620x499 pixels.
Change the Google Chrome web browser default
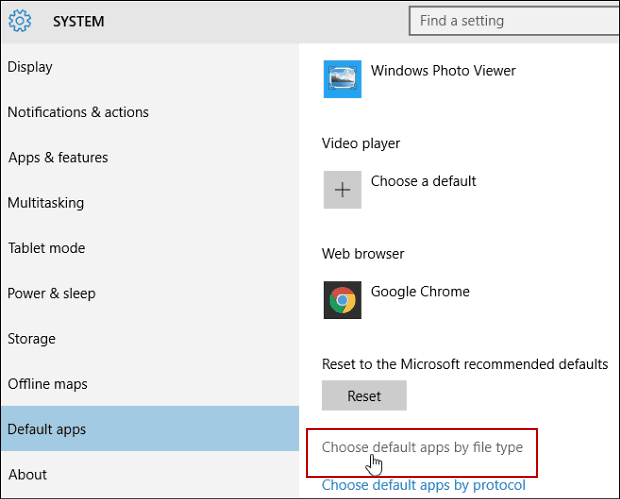pyautogui.click(x=420, y=291)
